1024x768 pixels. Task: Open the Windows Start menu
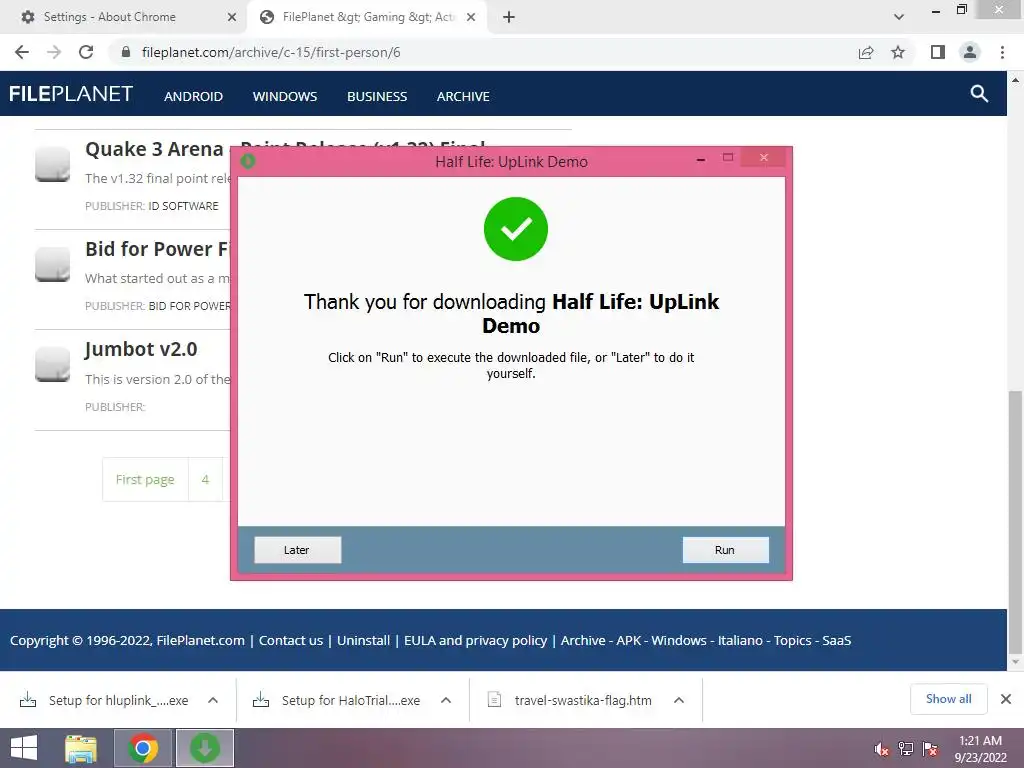[x=24, y=748]
